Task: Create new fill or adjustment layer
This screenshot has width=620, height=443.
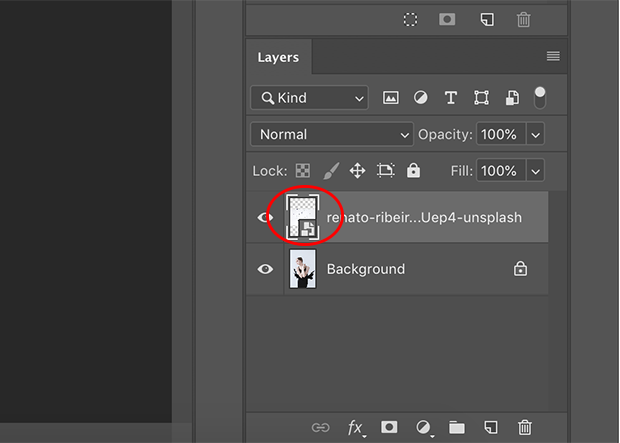Action: 424,428
